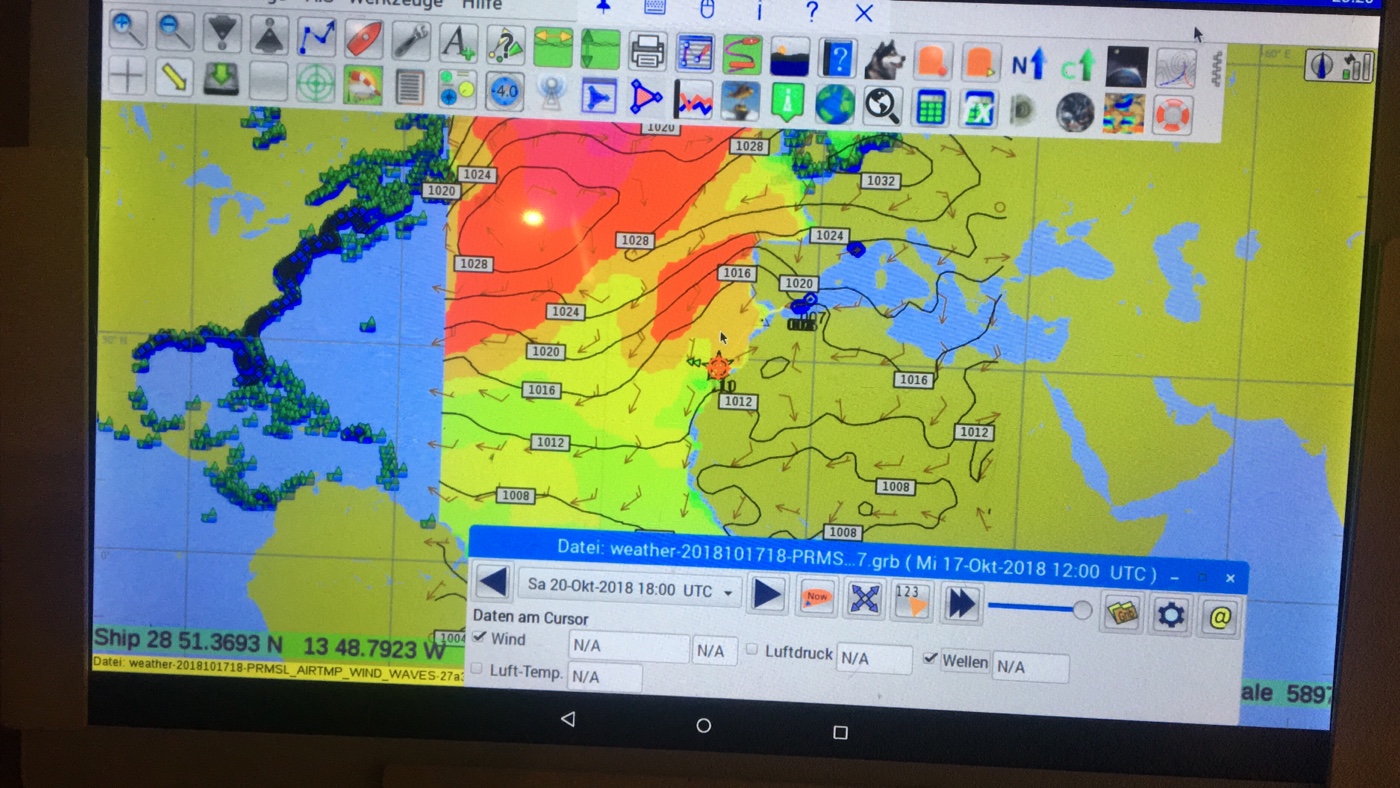Click the orange lifebuoy icon at the toolbar end

pos(1173,114)
